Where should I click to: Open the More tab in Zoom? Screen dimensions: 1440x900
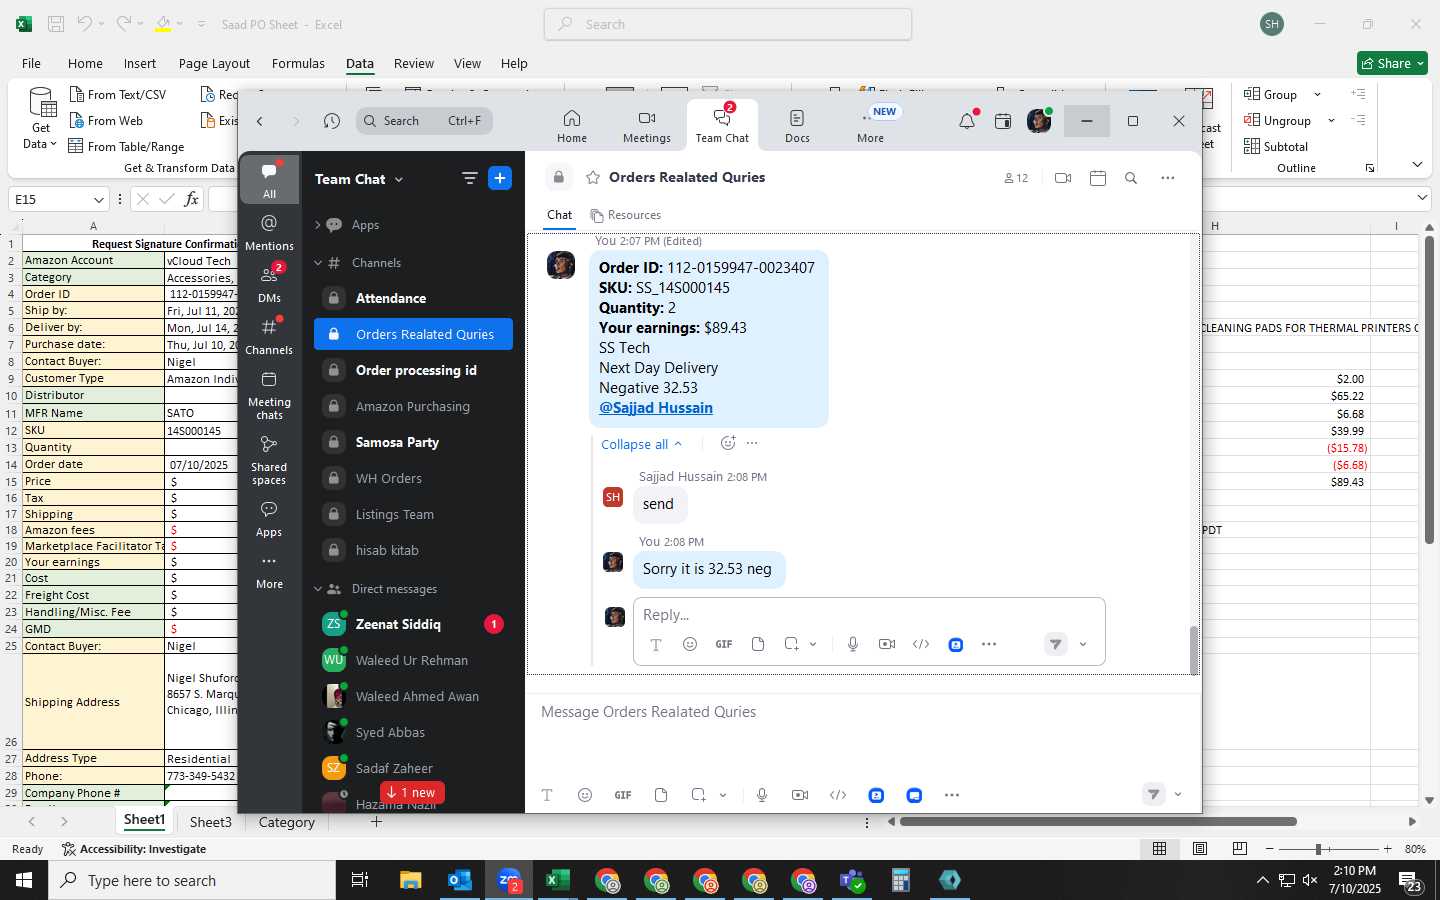pyautogui.click(x=870, y=126)
